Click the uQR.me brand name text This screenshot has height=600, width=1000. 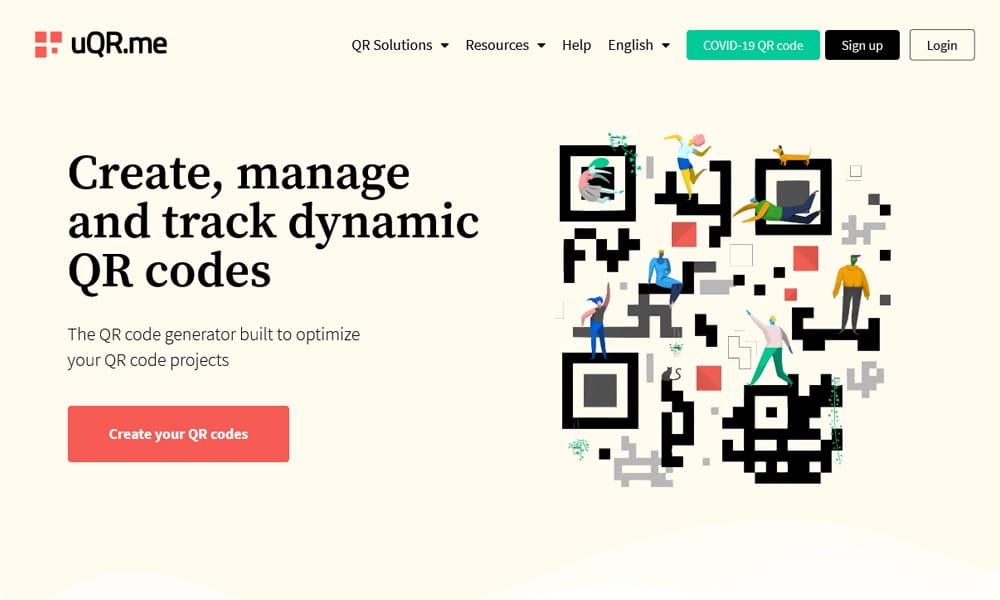[x=119, y=44]
